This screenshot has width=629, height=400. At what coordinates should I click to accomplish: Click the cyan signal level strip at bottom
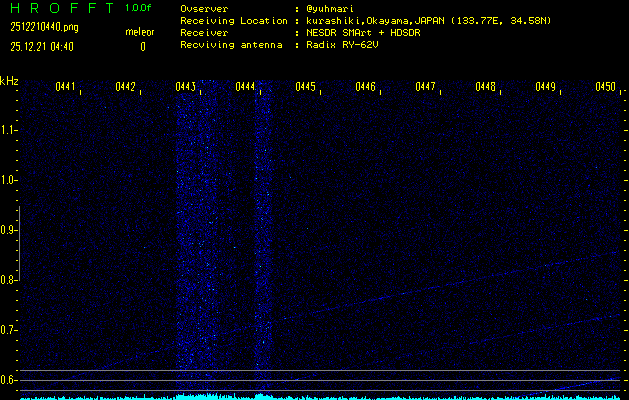coord(320,396)
